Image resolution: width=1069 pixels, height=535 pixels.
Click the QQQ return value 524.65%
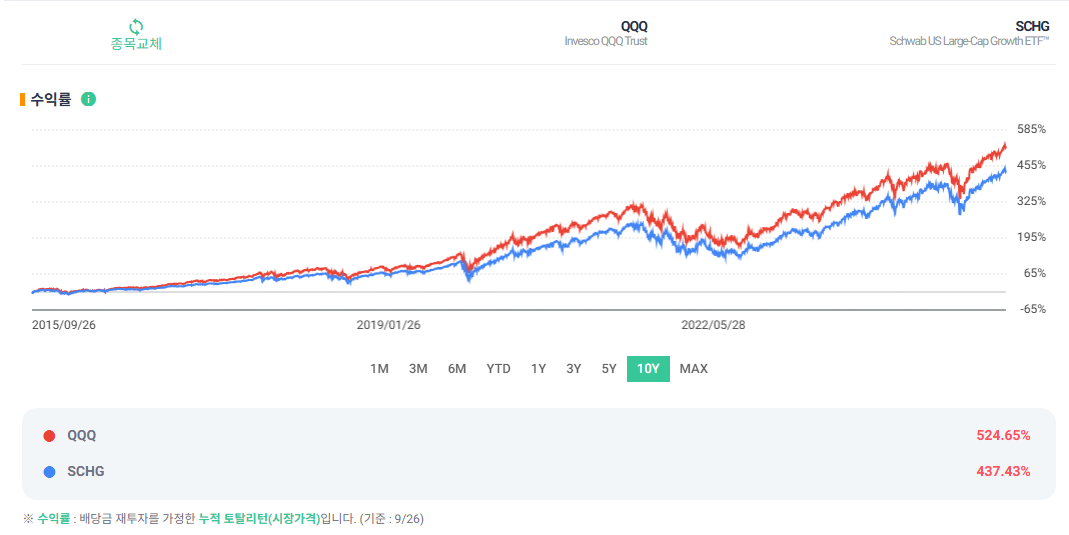point(1003,436)
